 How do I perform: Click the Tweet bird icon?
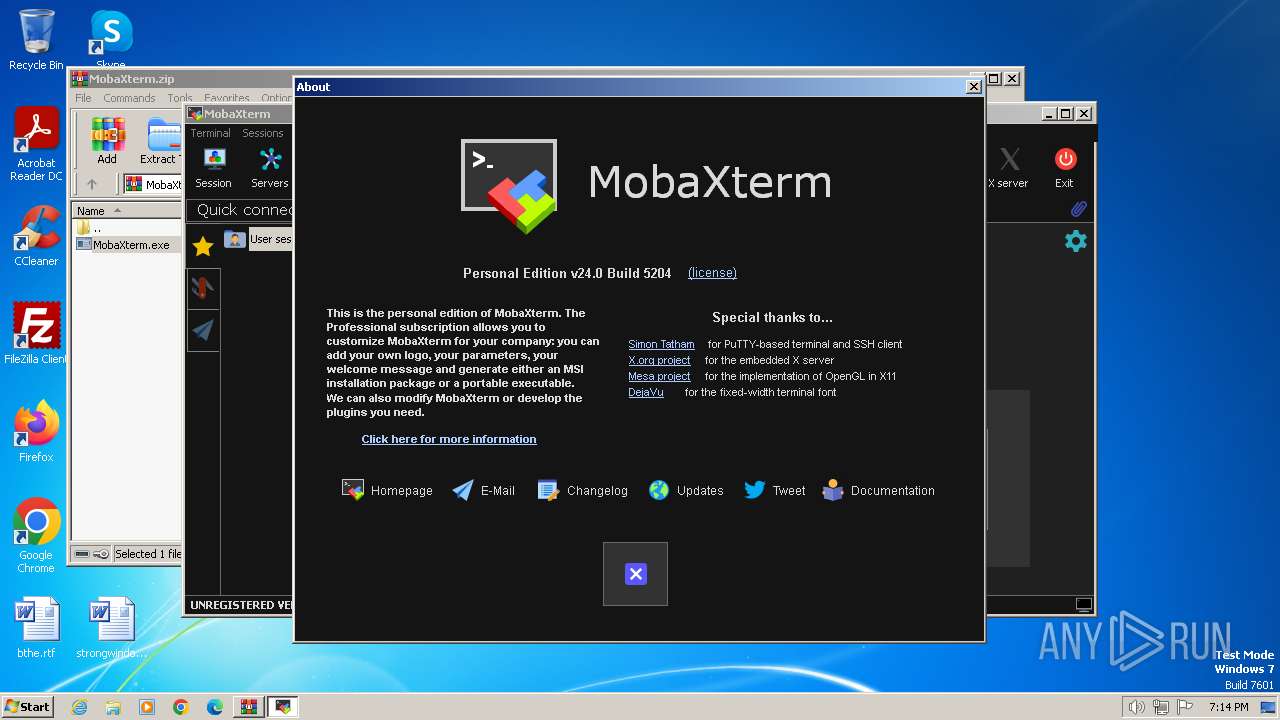(755, 490)
